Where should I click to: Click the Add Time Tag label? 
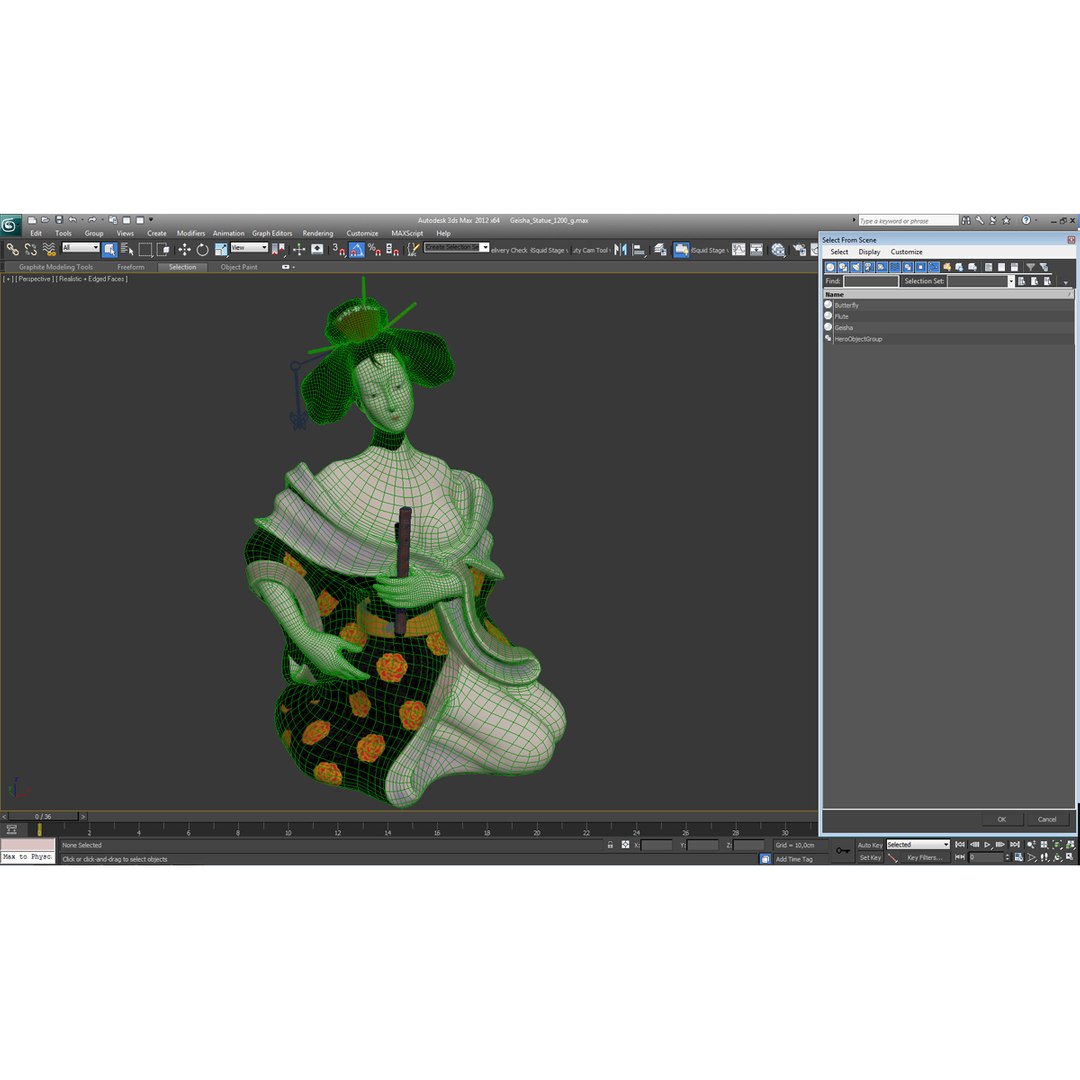794,859
